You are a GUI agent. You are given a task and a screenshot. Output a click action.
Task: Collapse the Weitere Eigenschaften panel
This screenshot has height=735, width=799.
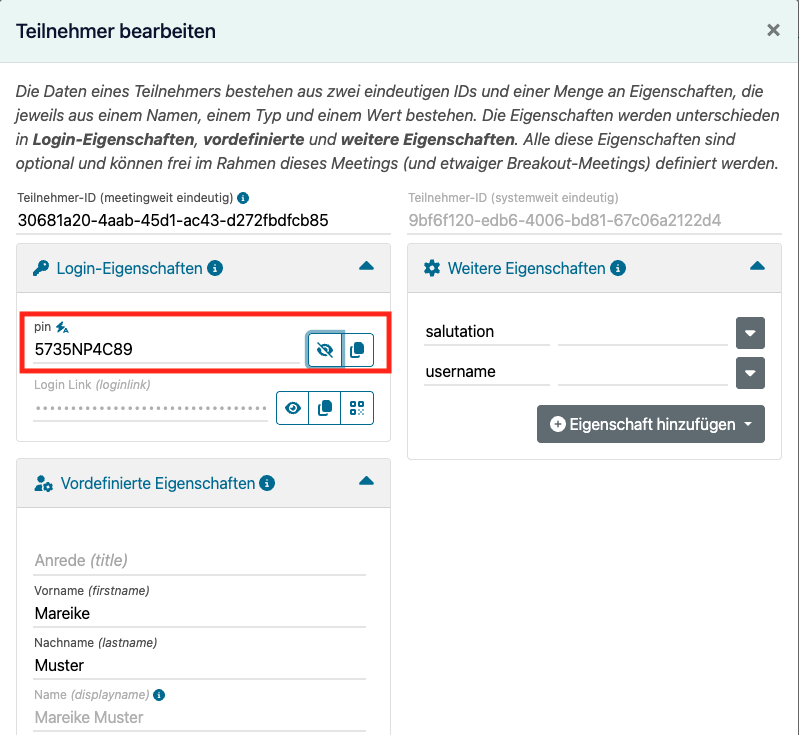coord(757,266)
